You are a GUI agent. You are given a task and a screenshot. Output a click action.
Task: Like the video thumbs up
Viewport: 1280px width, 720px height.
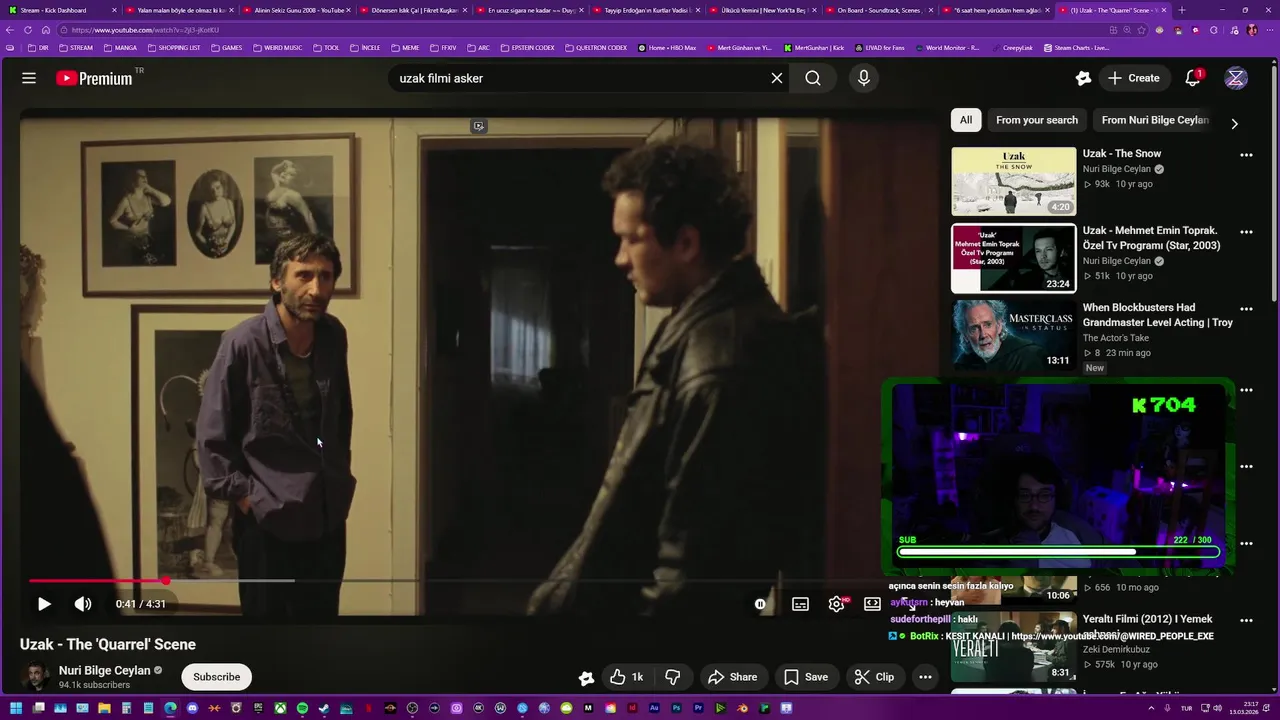627,677
